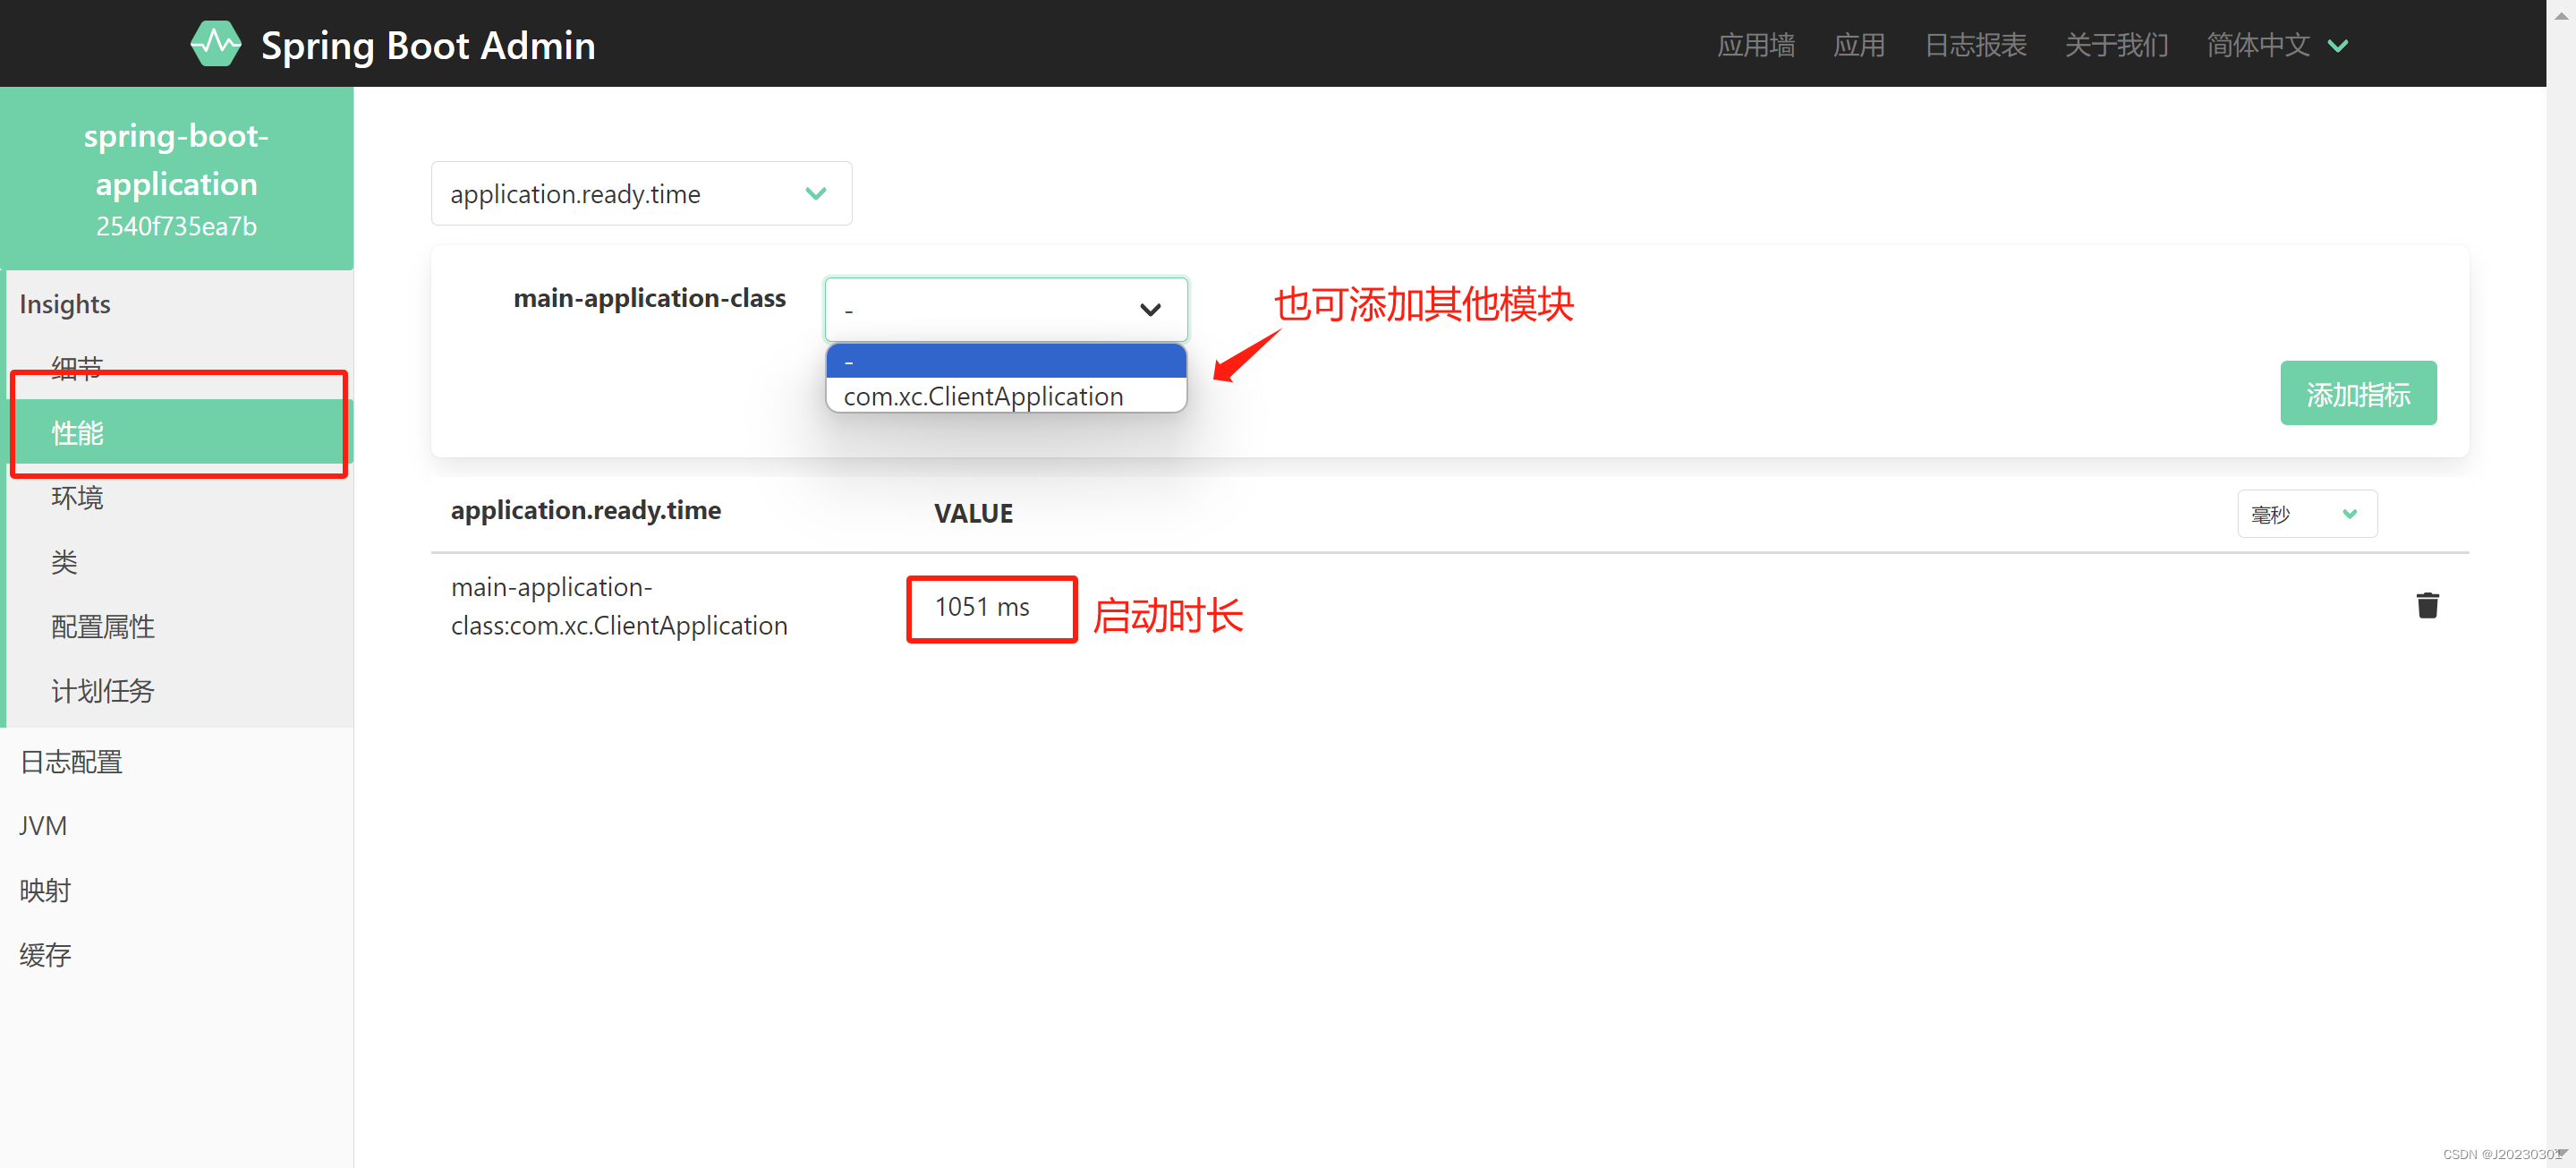Delete the application.ready.time metric row
This screenshot has height=1168, width=2576.
(x=2427, y=606)
